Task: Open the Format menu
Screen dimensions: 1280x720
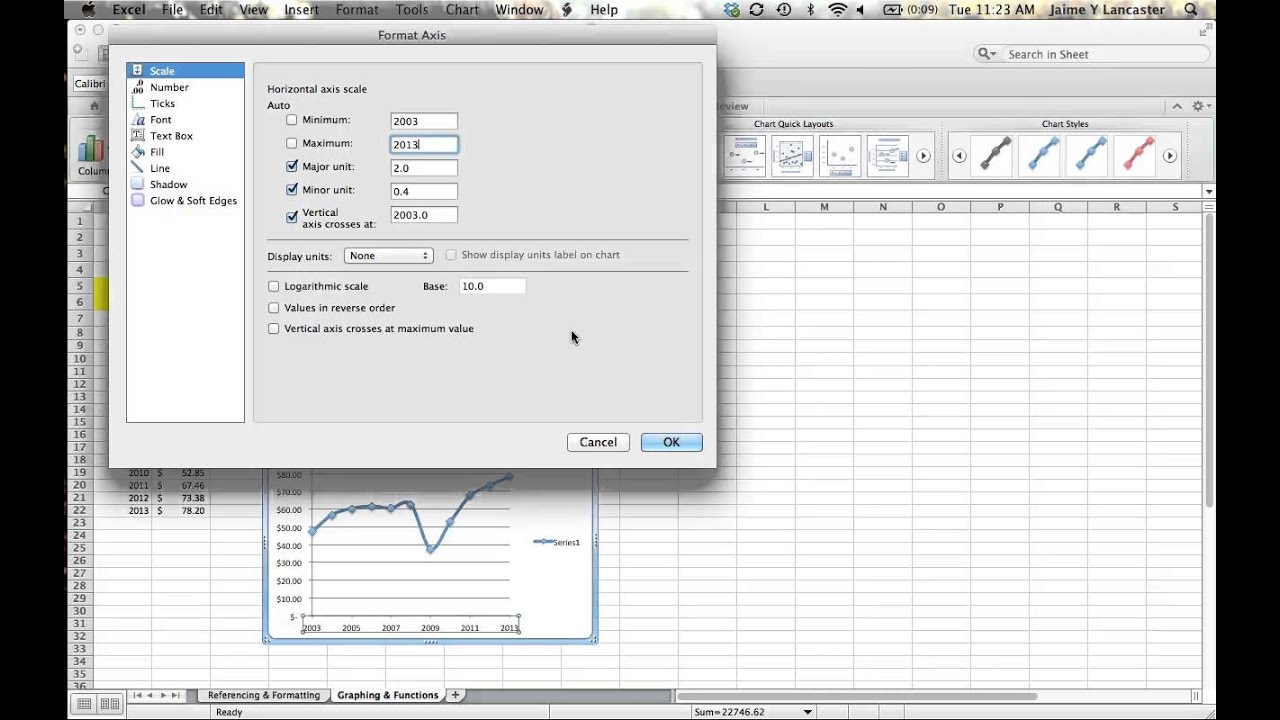Action: [357, 10]
